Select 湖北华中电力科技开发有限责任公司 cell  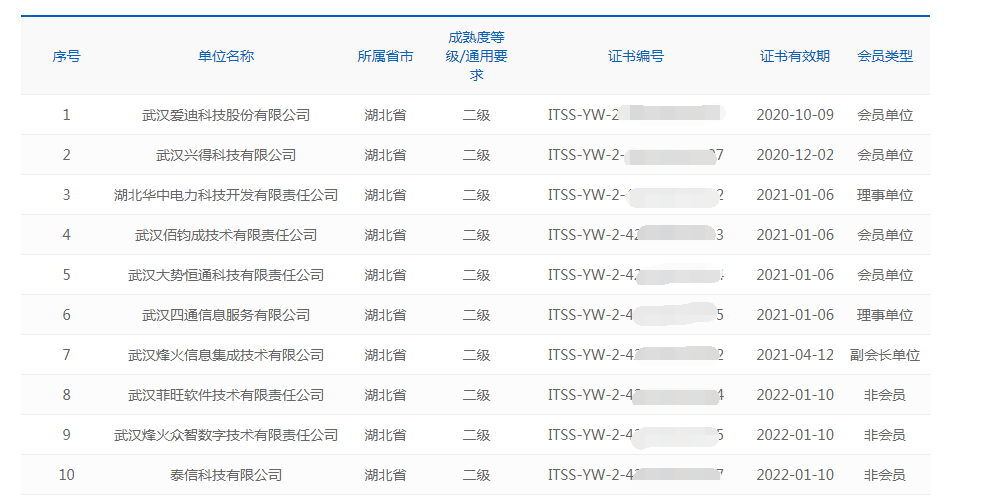(226, 195)
